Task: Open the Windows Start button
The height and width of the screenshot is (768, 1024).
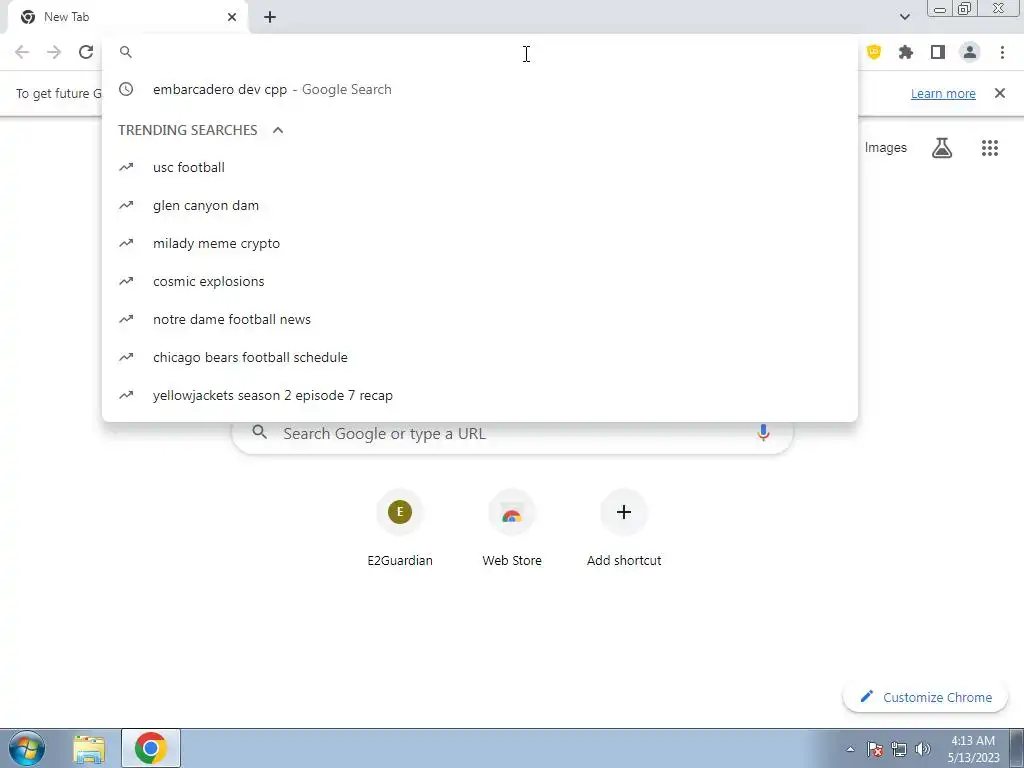Action: (27, 748)
